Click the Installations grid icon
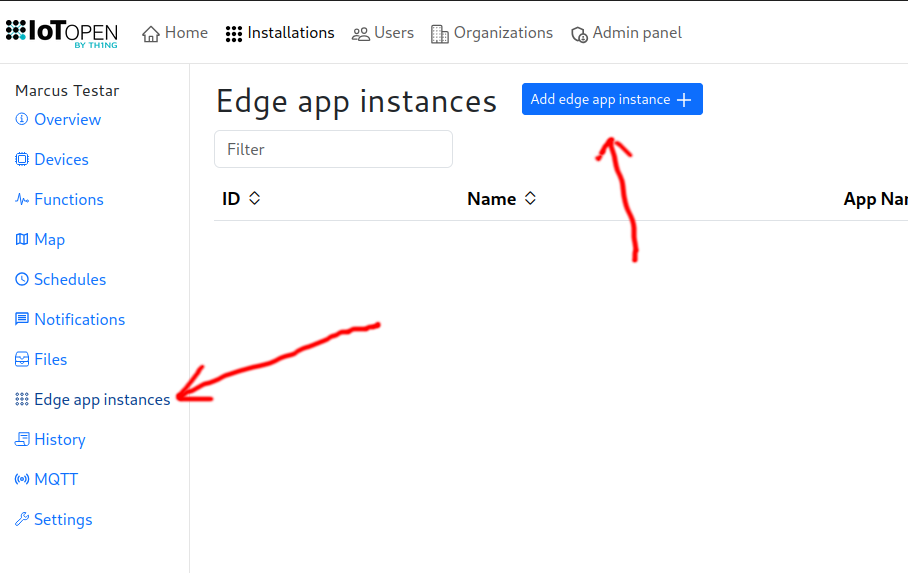 [x=234, y=34]
